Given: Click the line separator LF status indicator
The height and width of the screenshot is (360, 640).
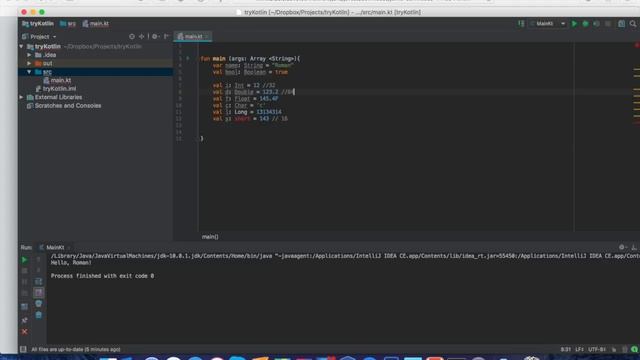Looking at the screenshot, I should (579, 349).
